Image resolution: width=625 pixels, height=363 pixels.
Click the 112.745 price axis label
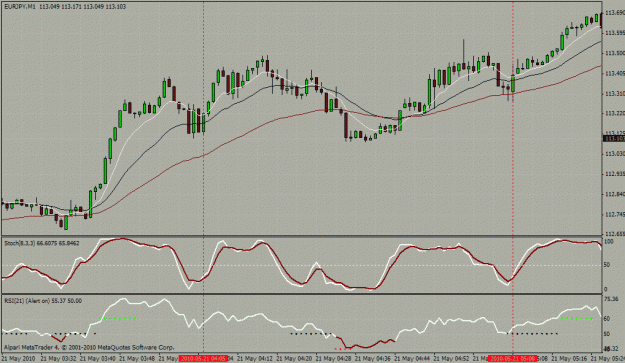click(x=615, y=214)
